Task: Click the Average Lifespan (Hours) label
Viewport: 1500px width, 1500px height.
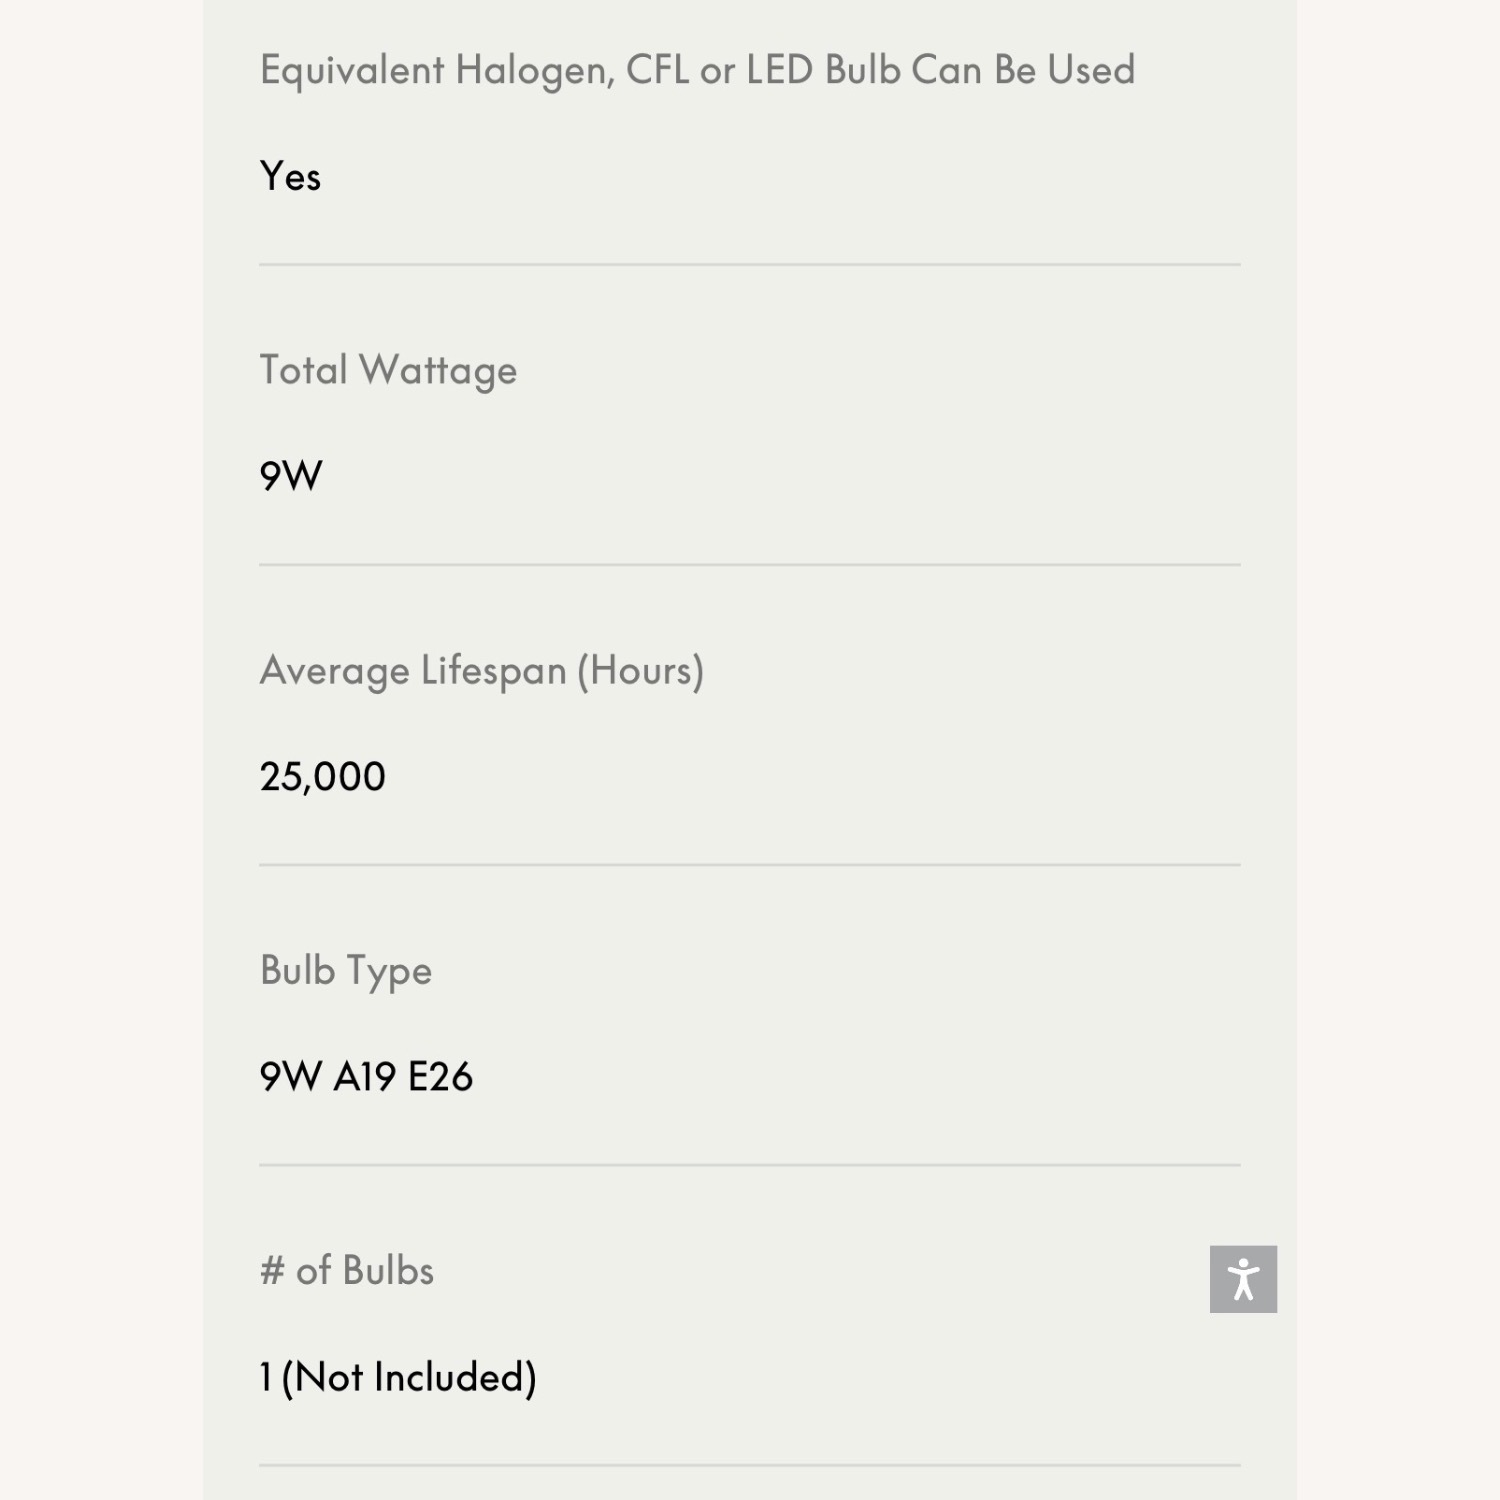Action: coord(482,671)
